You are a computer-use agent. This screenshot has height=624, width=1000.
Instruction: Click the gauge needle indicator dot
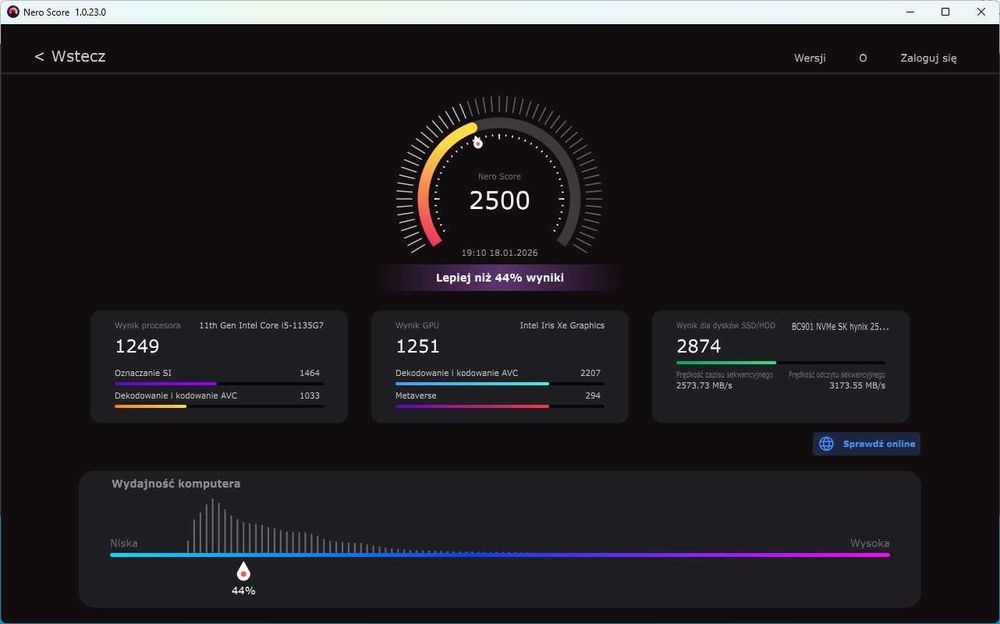pyautogui.click(x=478, y=143)
